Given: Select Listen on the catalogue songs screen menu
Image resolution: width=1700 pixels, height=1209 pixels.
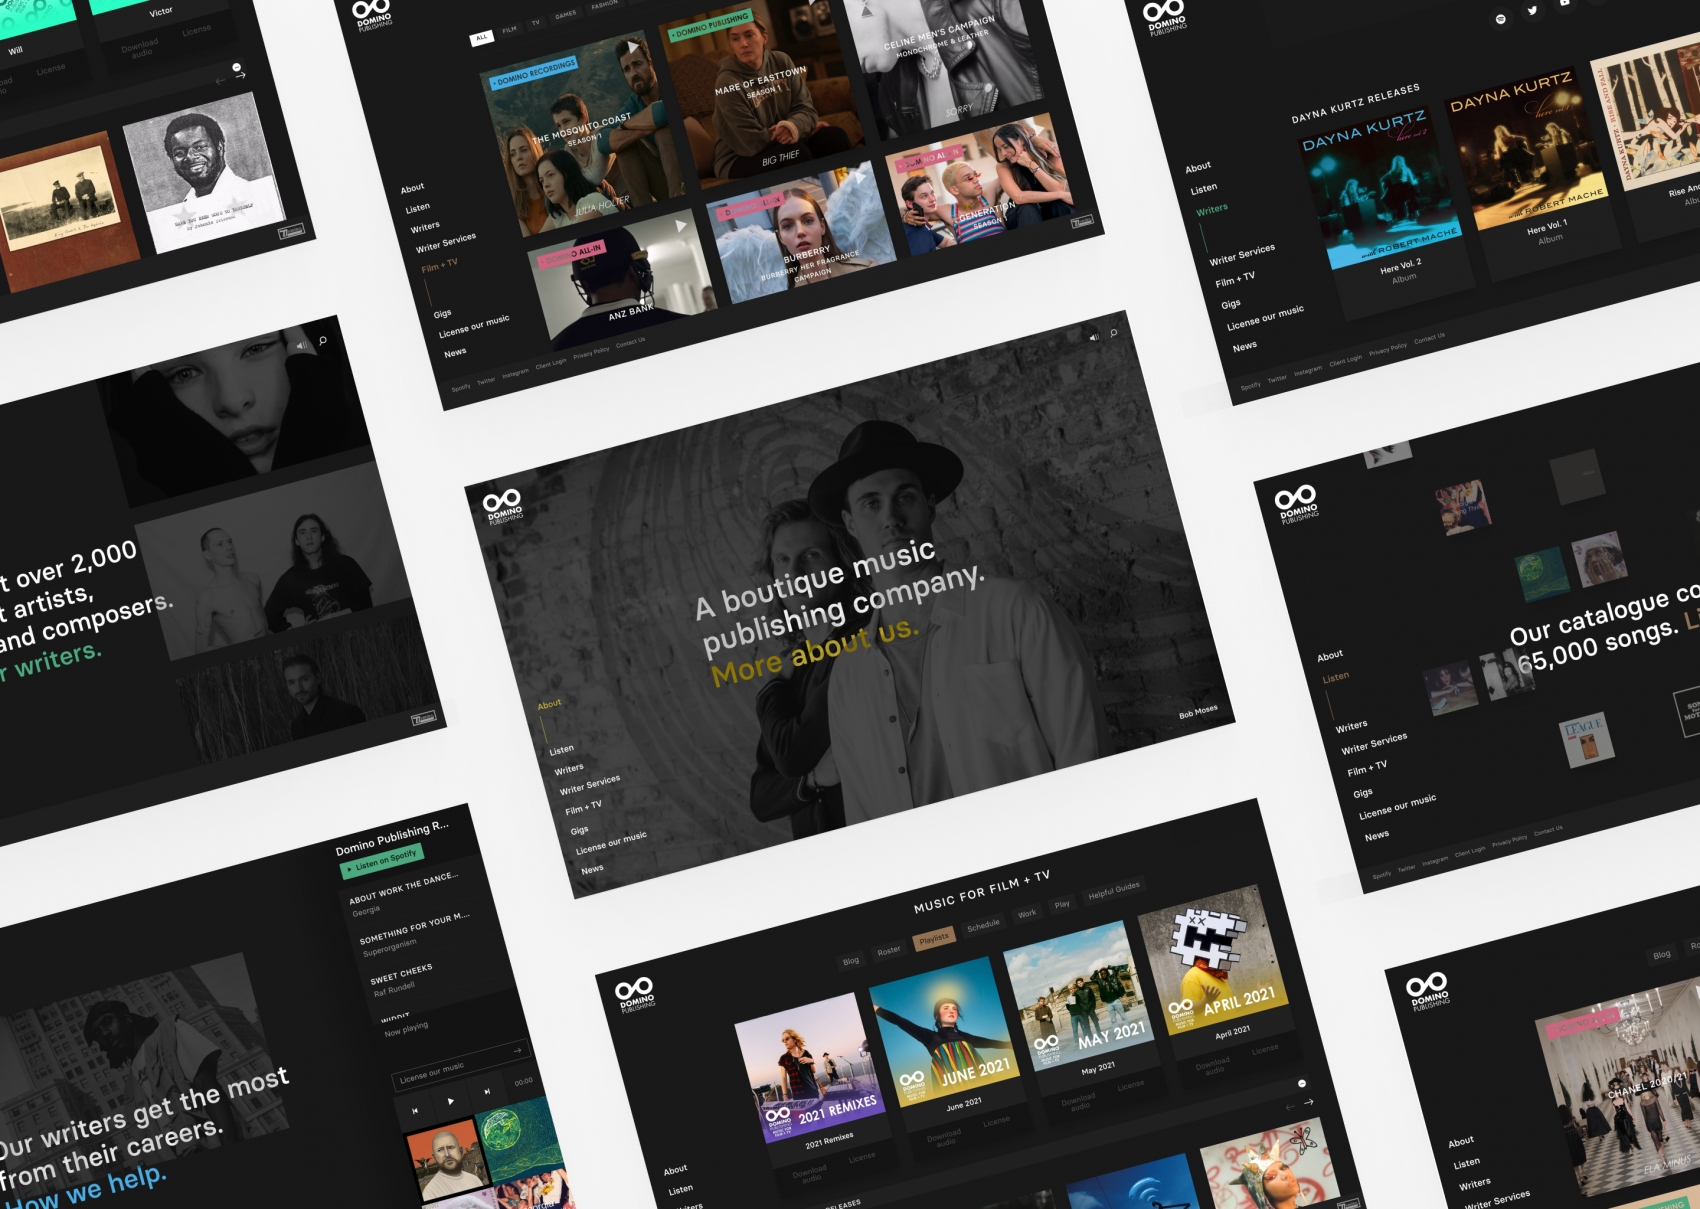Looking at the screenshot, I should 1335,677.
